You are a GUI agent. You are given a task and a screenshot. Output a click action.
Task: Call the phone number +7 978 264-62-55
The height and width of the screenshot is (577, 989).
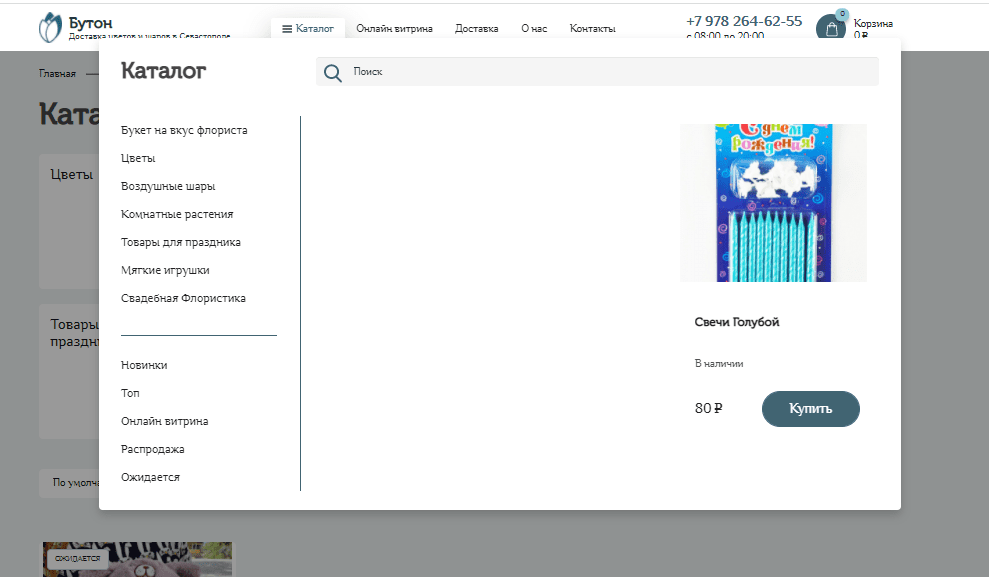pos(744,21)
